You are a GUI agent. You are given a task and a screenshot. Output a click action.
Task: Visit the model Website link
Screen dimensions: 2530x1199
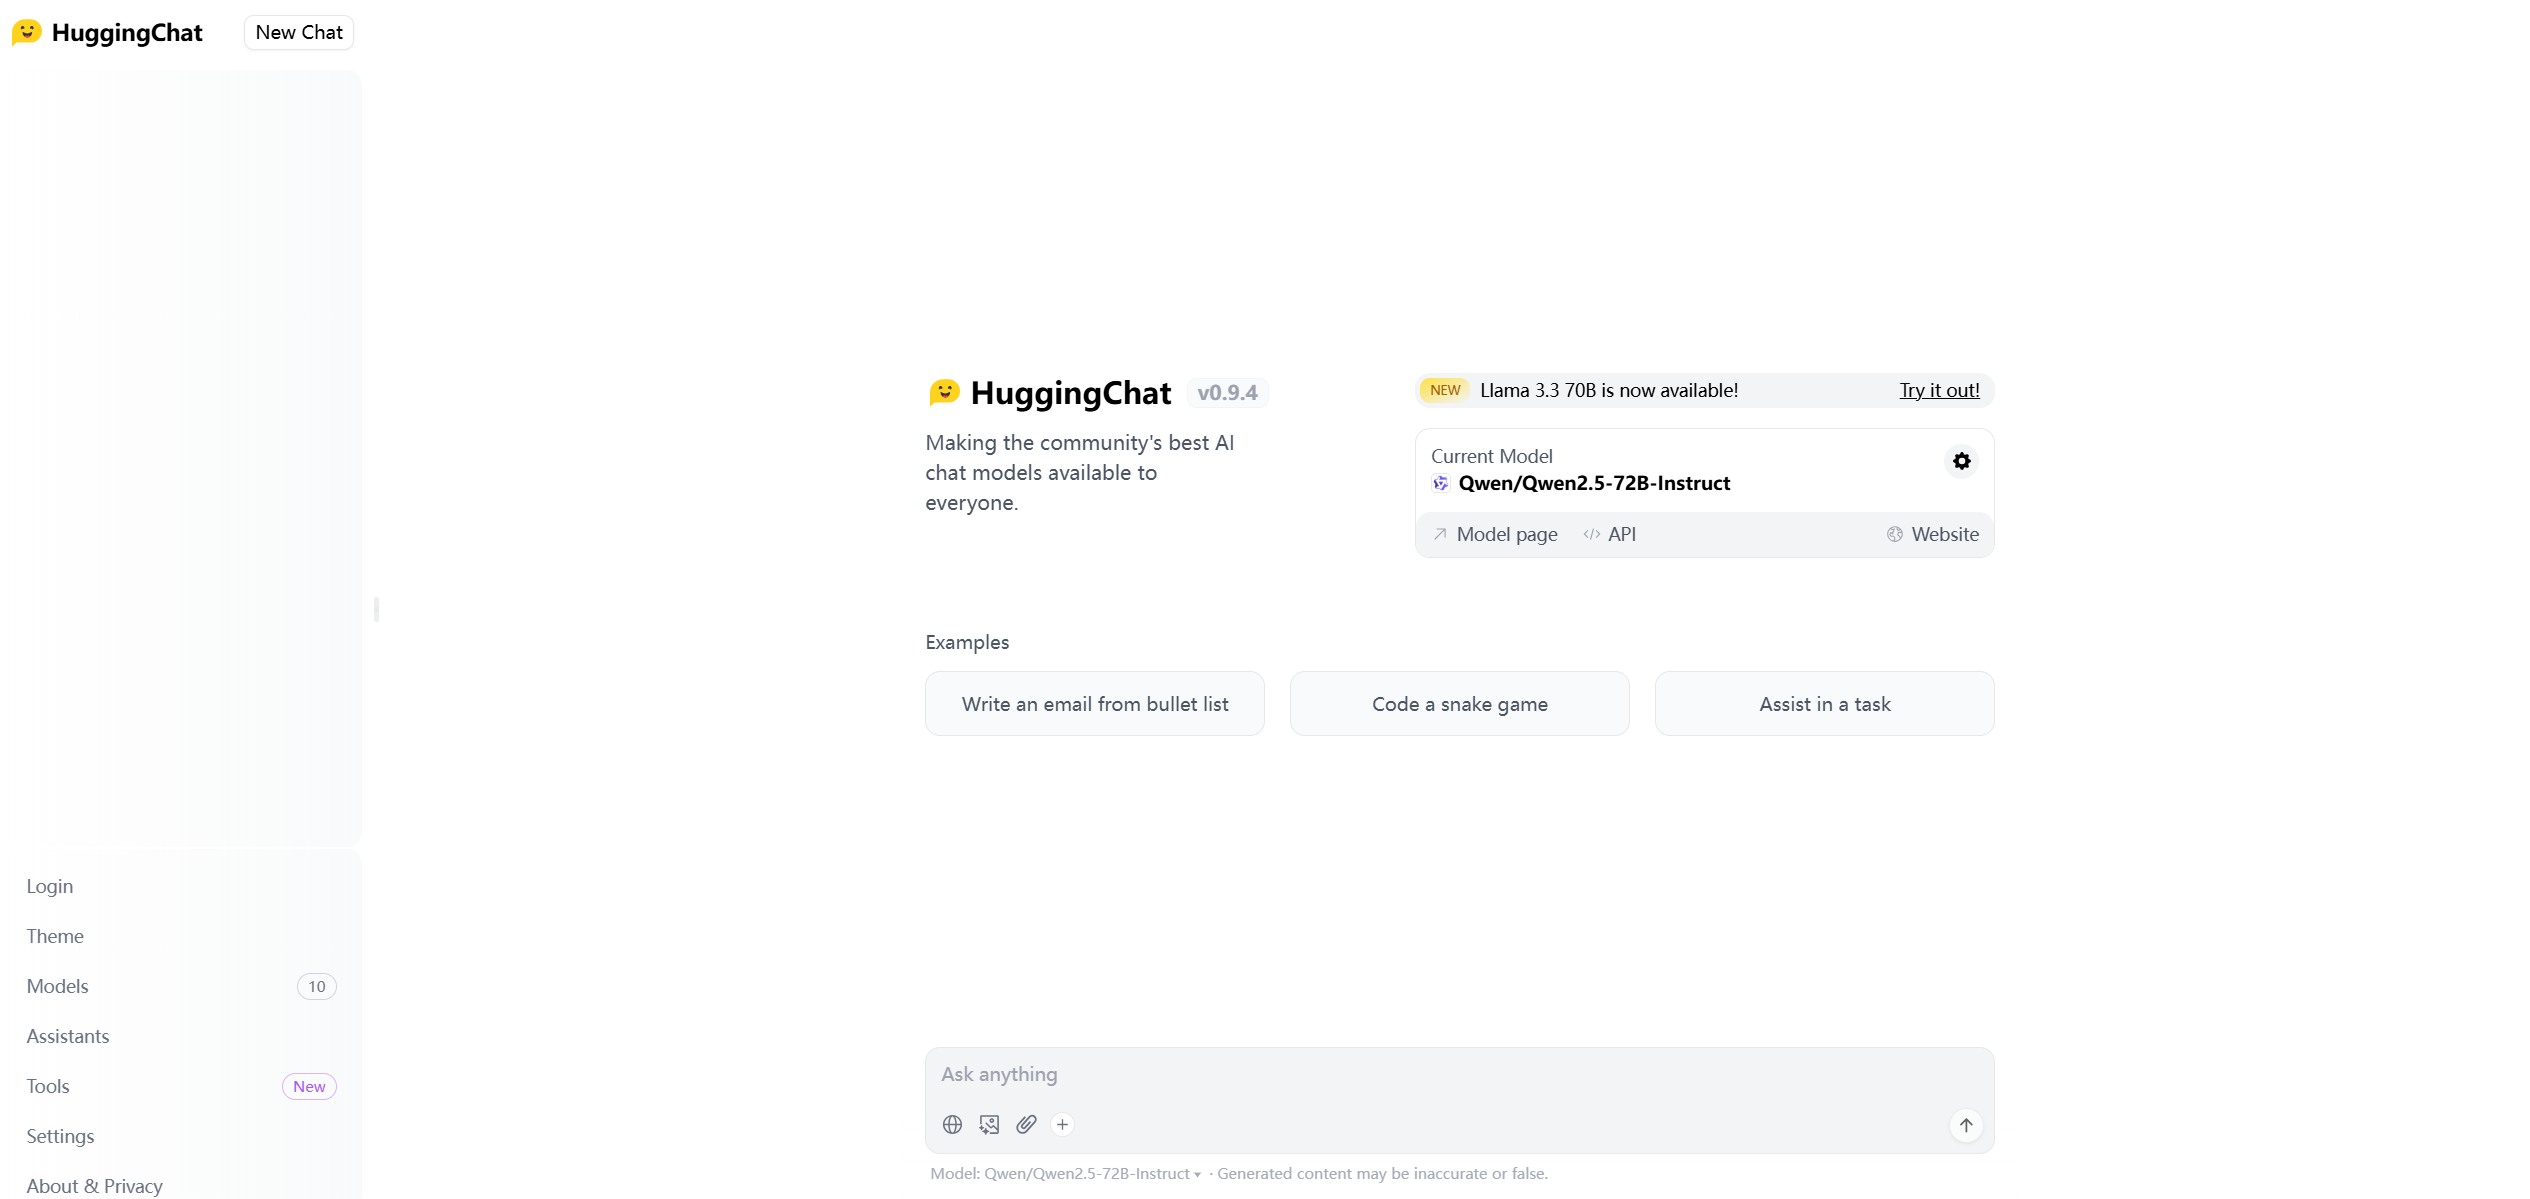click(1933, 534)
